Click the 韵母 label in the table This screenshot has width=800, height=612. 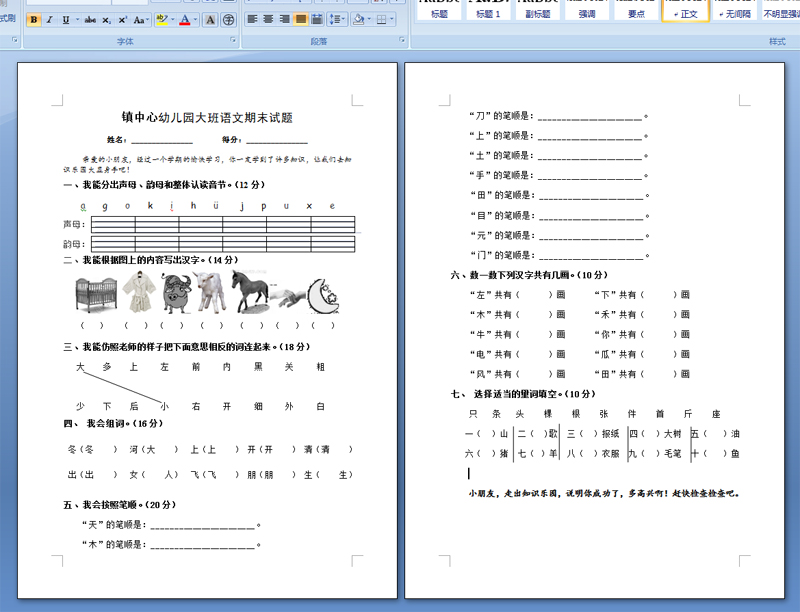[72, 244]
